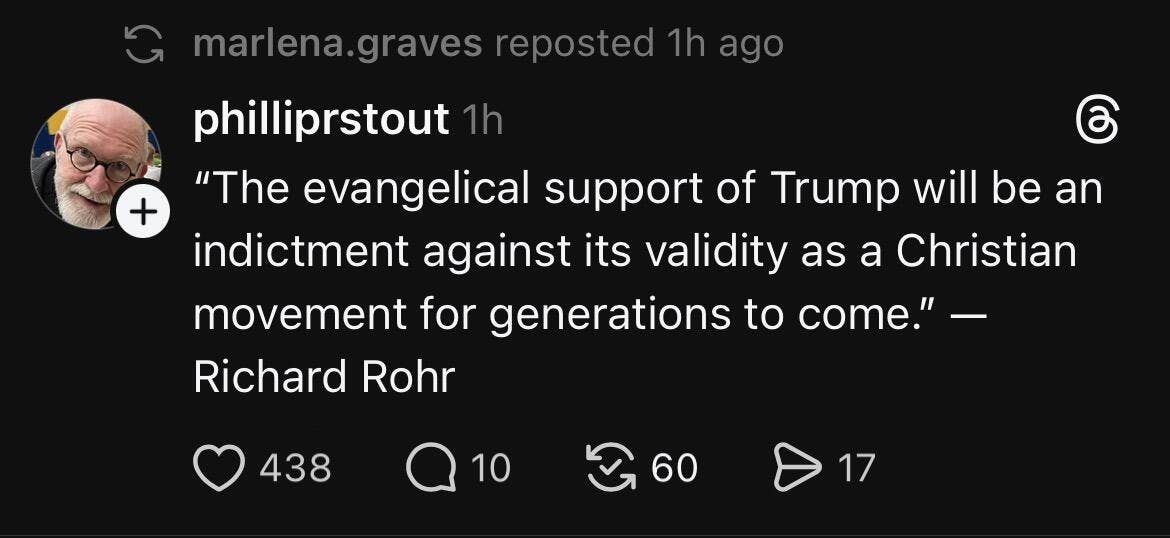
Task: Visit the philliprstout username link
Action: (320, 121)
